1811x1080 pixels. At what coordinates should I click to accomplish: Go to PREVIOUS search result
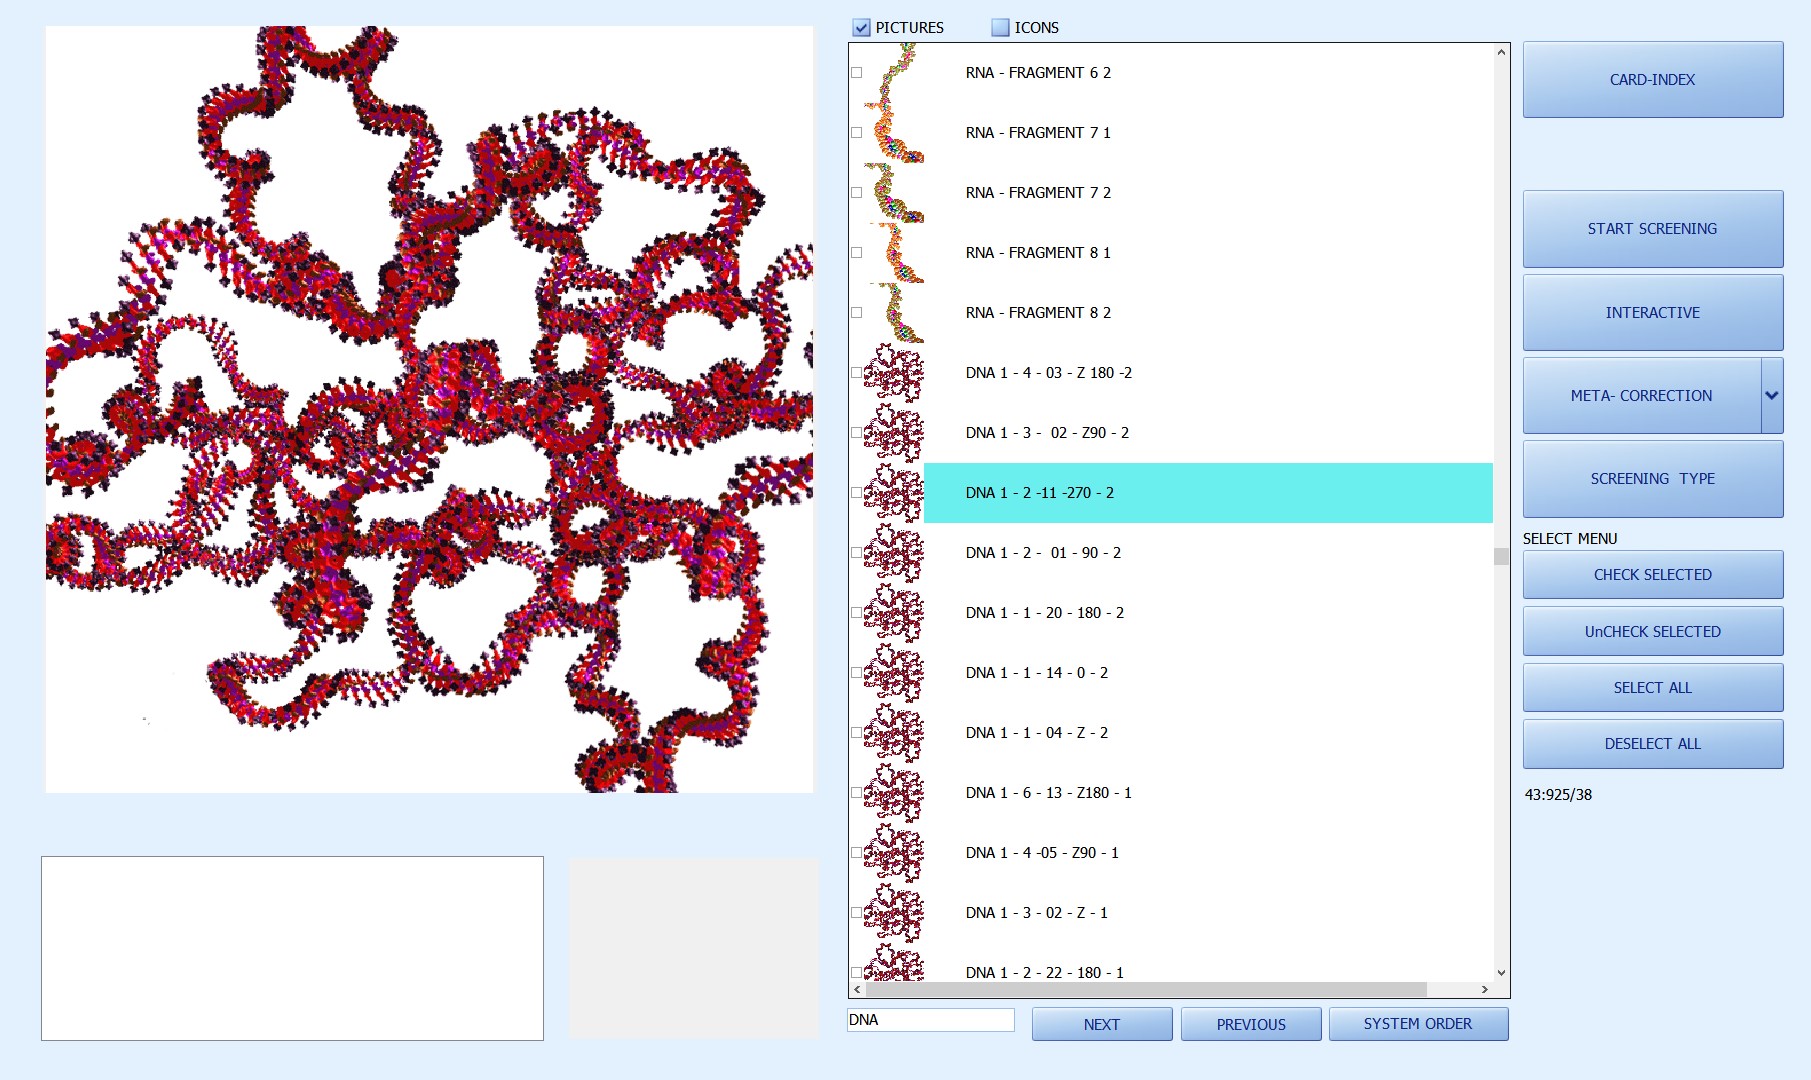click(1251, 1024)
